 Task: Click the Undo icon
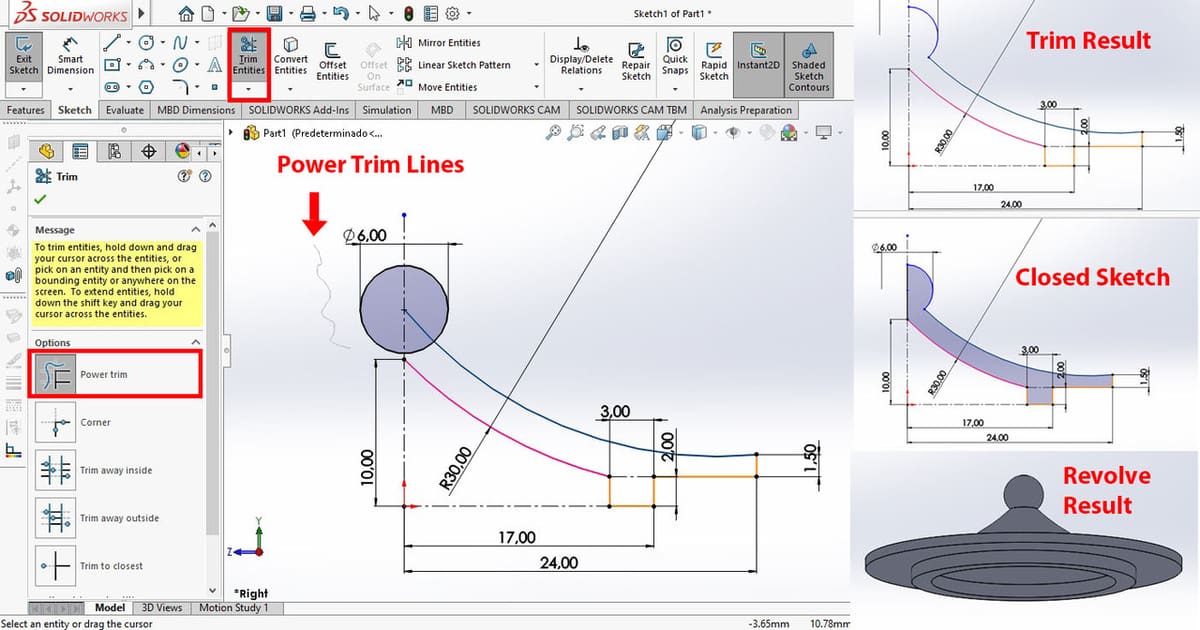click(x=341, y=13)
